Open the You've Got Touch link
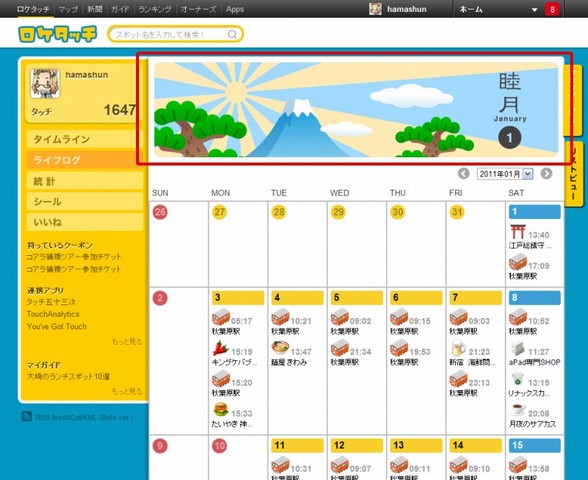Screen dimensions: 588x480 [57, 327]
